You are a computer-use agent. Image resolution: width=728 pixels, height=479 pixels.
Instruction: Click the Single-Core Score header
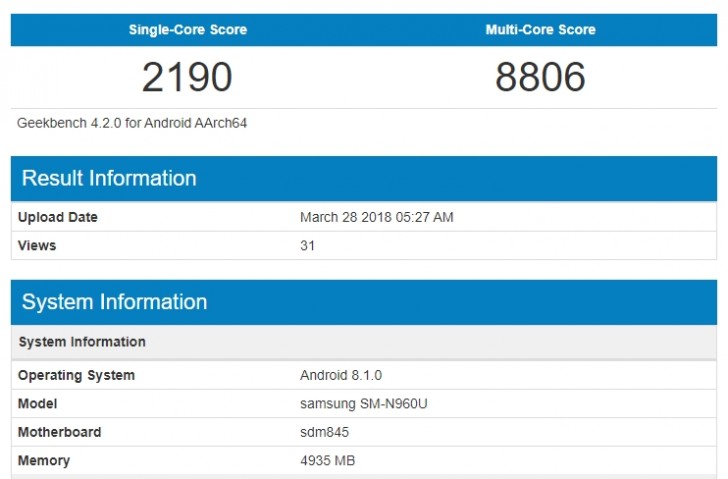[187, 30]
